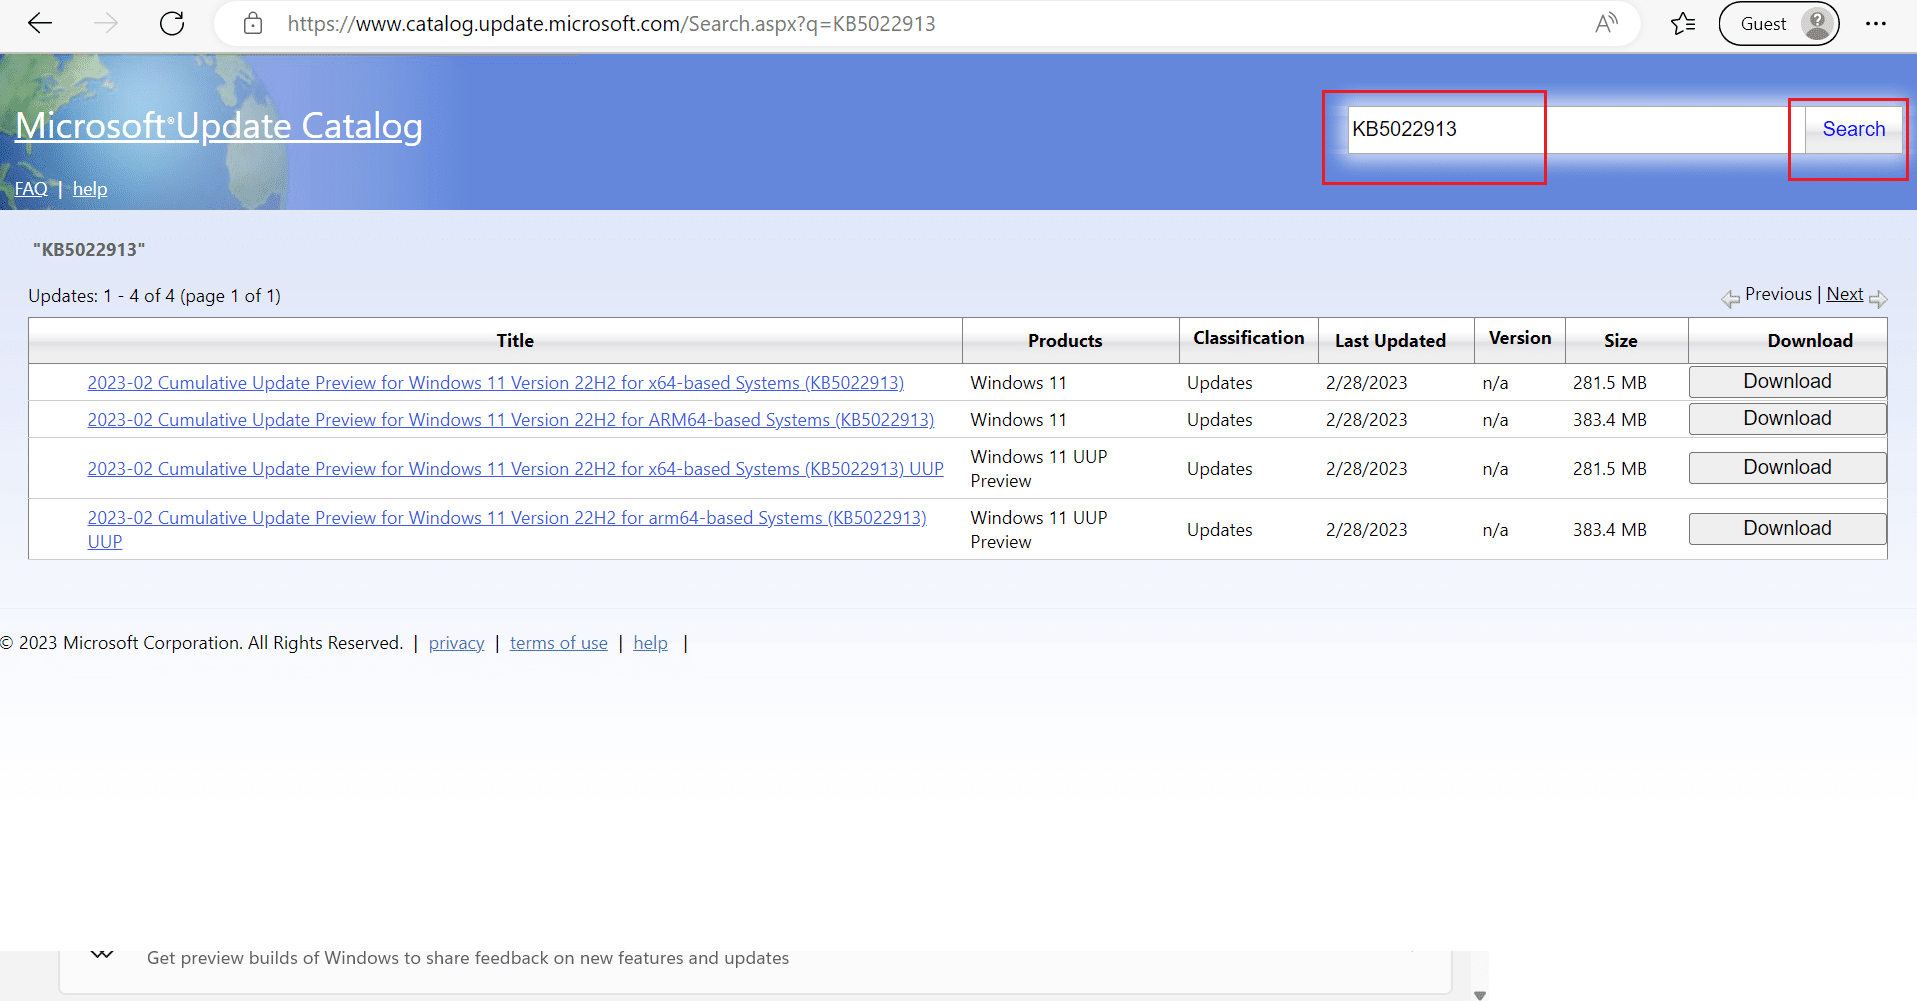Download the 281.5 MB UUP Preview update

1787,468
